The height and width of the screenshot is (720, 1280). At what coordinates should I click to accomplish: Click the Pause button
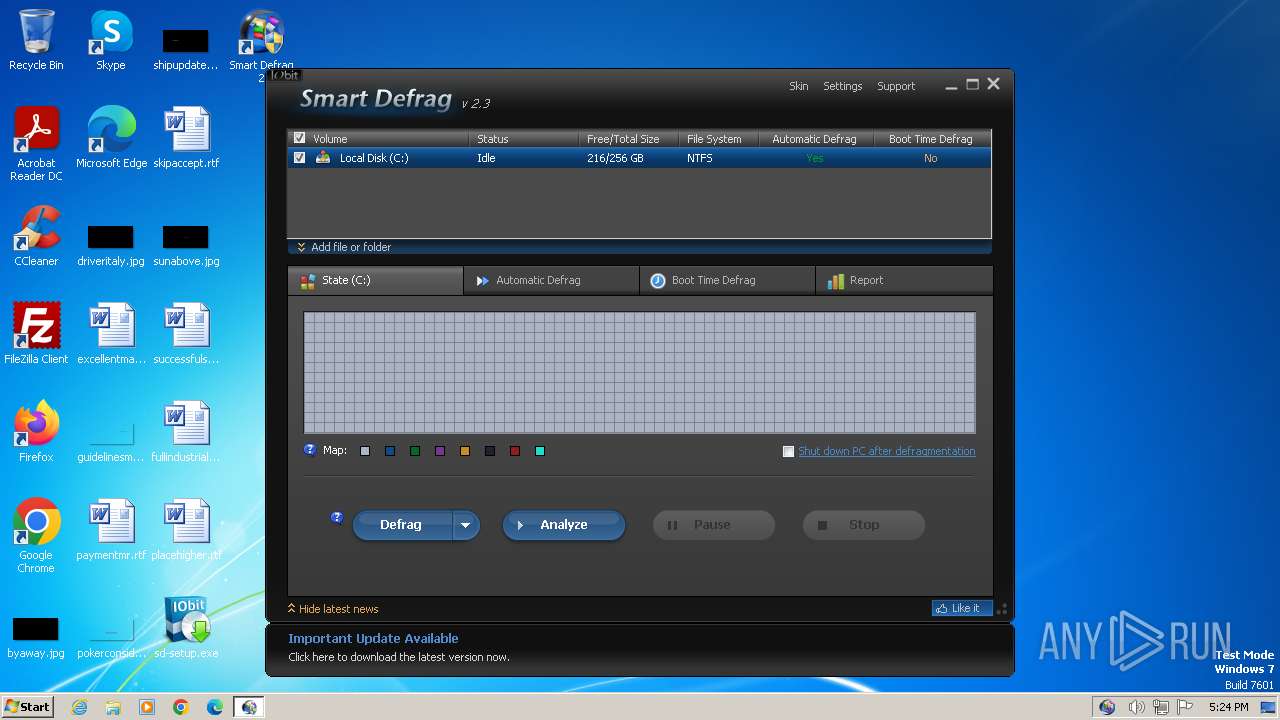(x=714, y=525)
